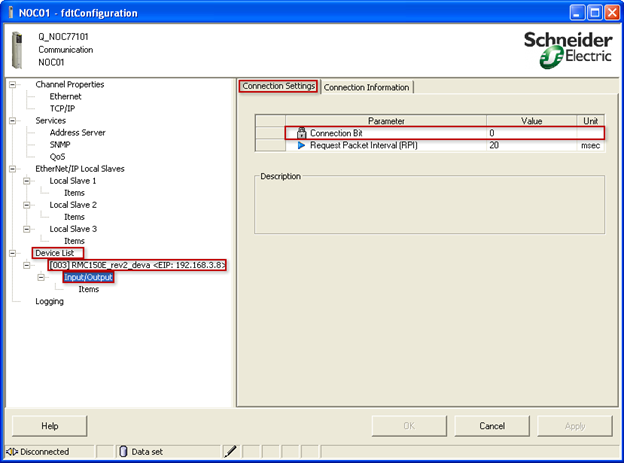Click the msec unit cell

tap(591, 145)
